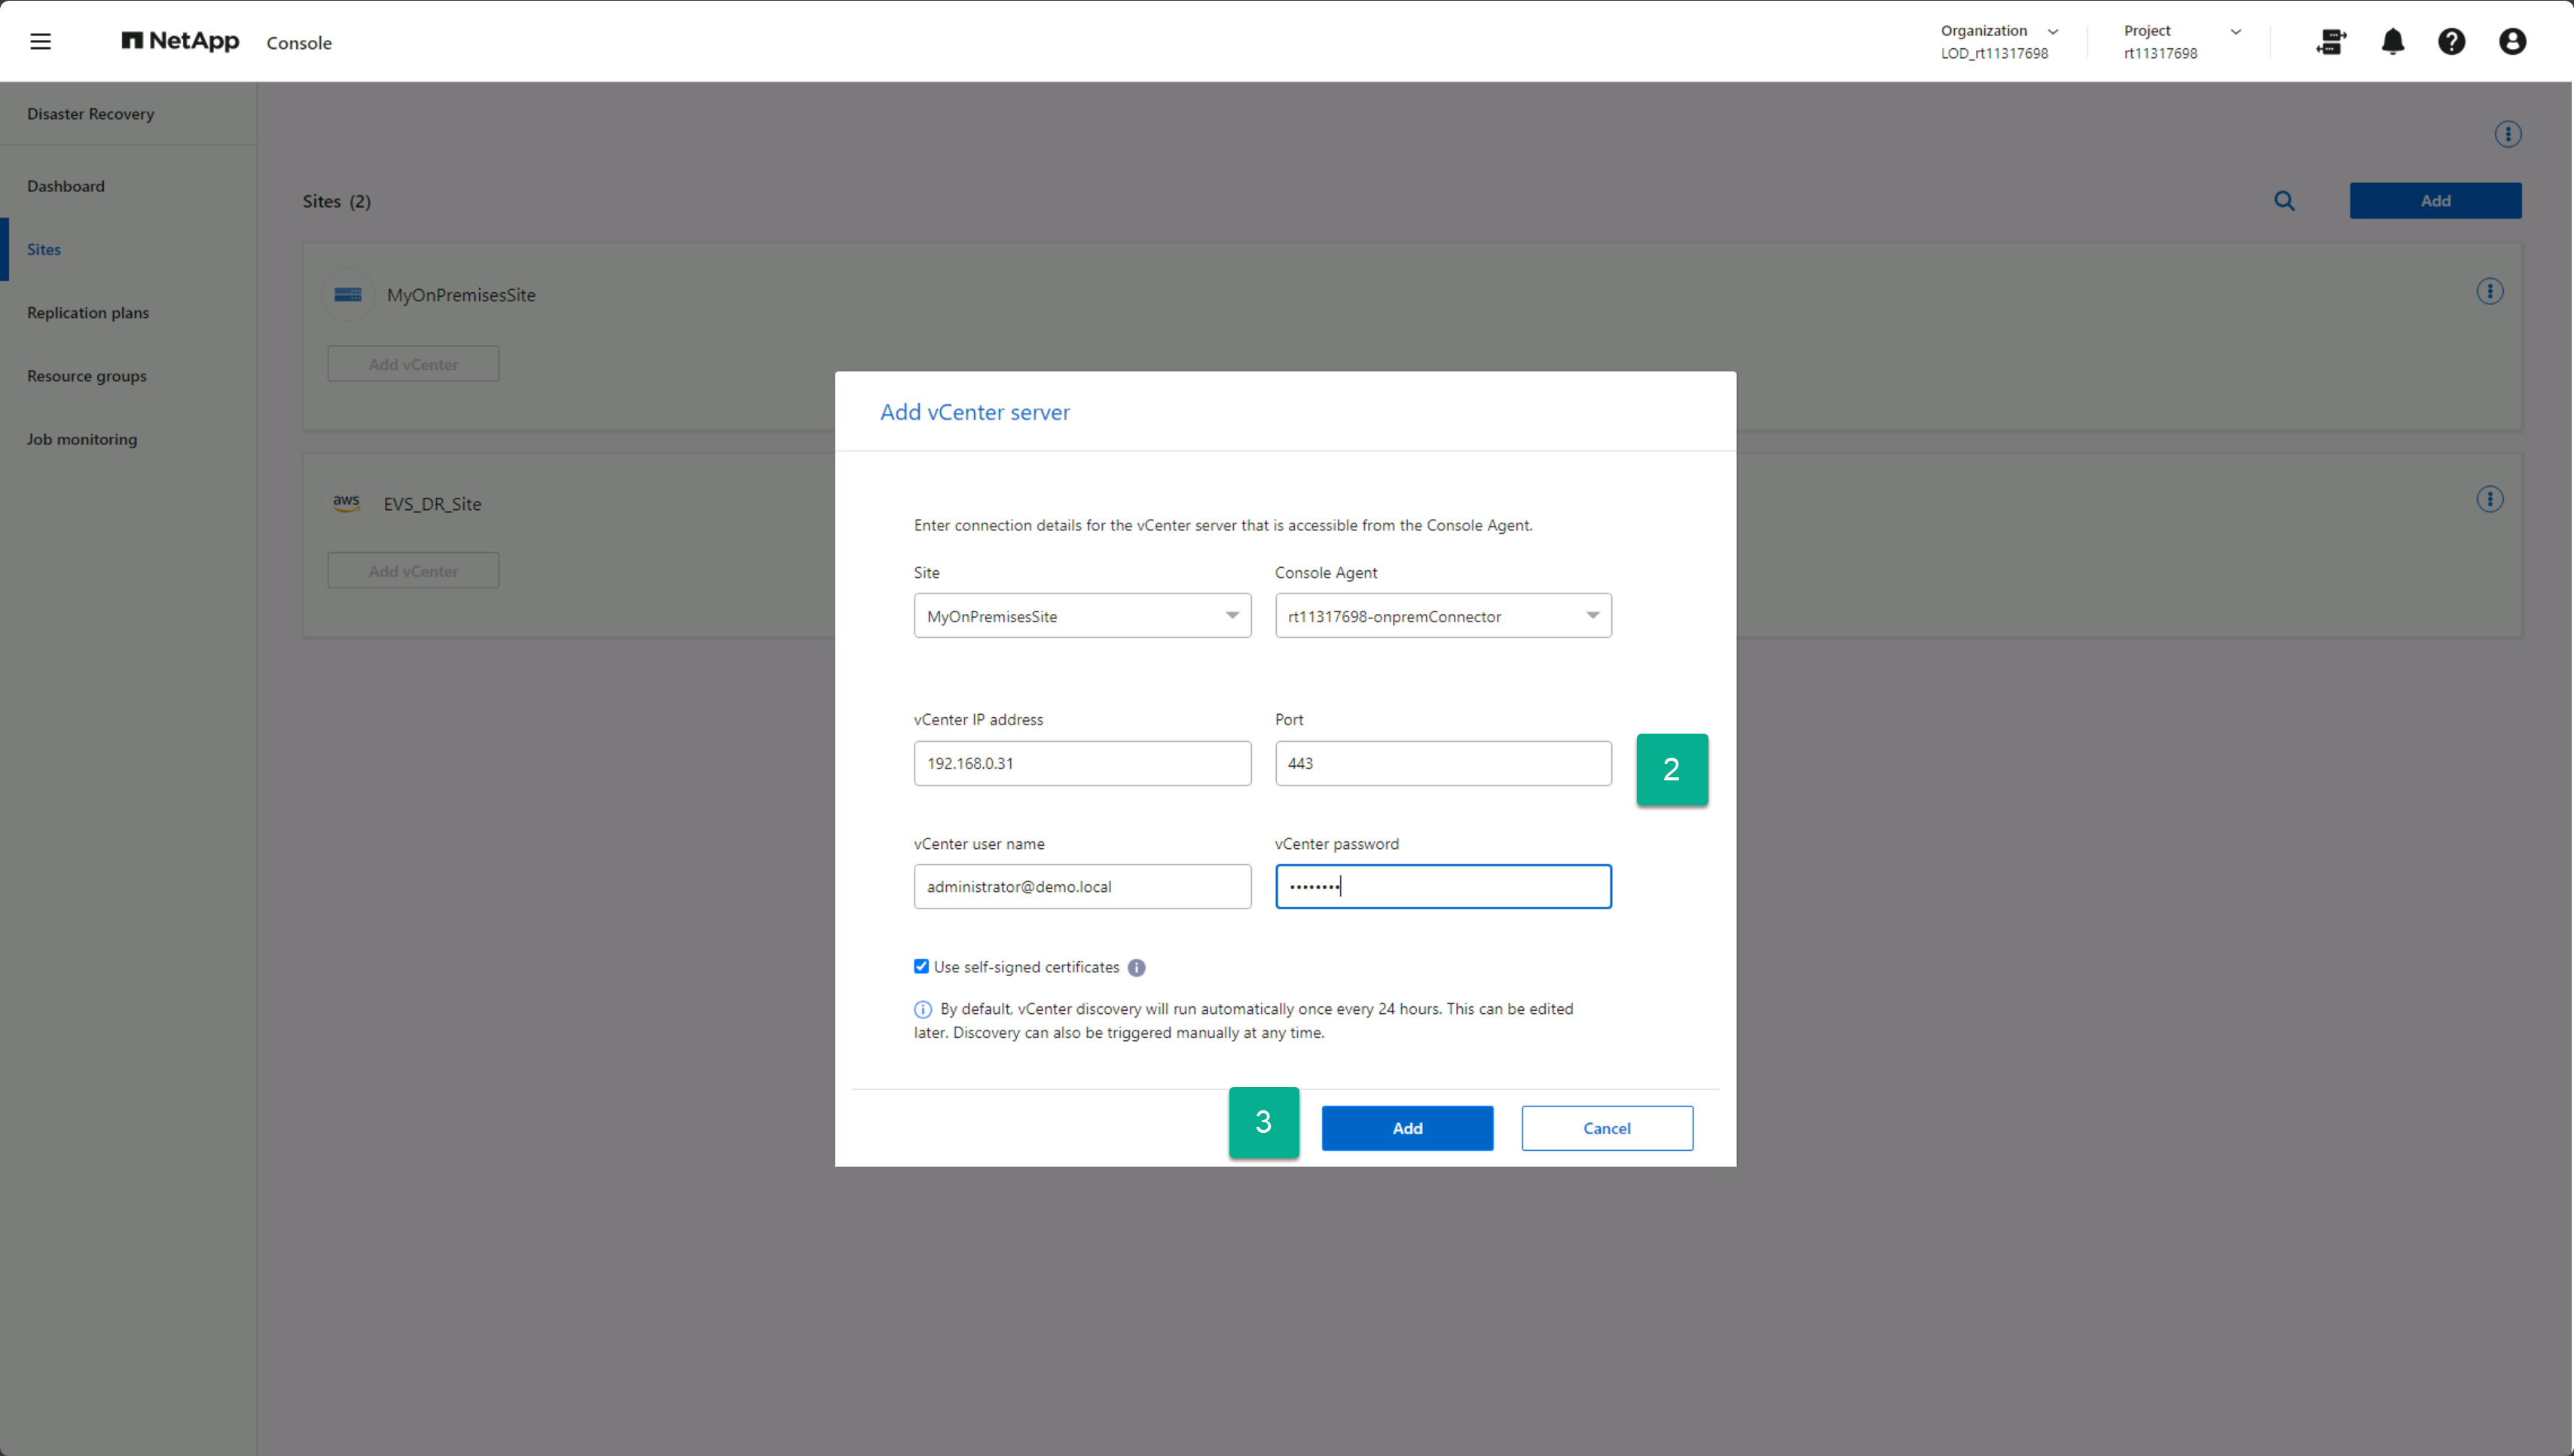Click Add button in vCenter dialog
Viewport: 2574px width, 1456px height.
pos(1407,1128)
